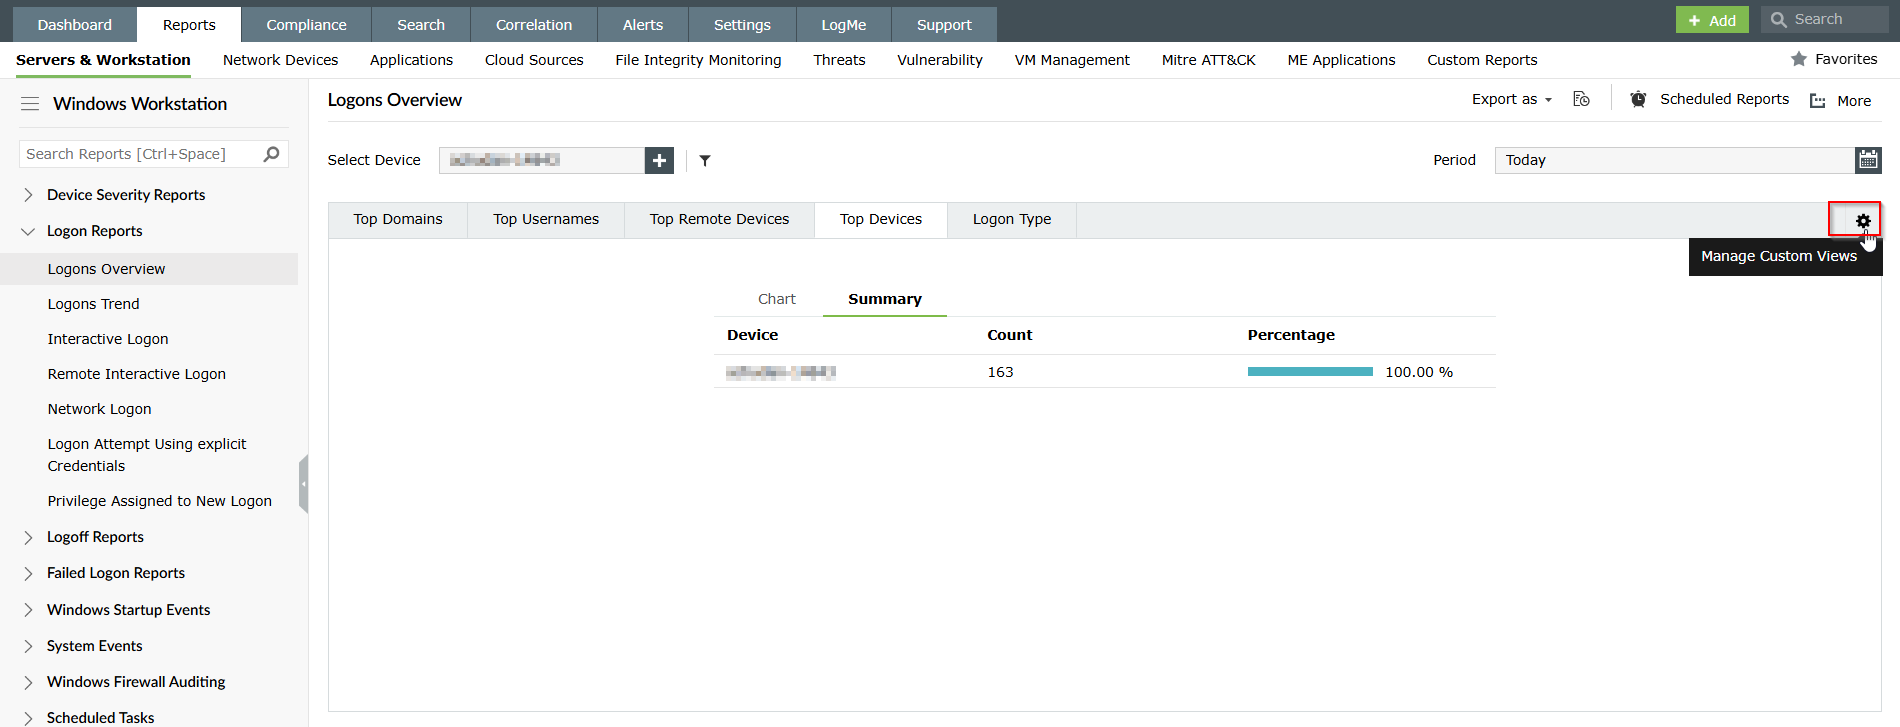
Task: Open the Export as dropdown
Action: (1511, 99)
